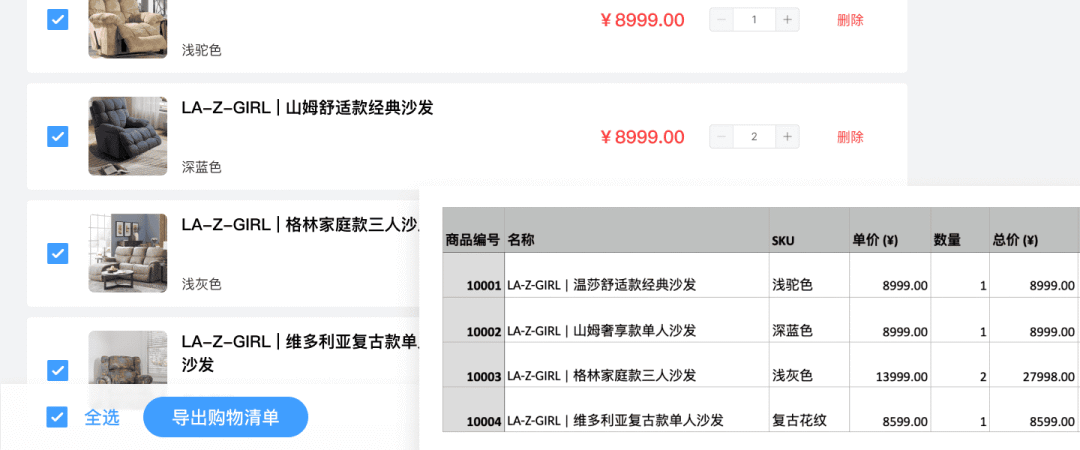The width and height of the screenshot is (1080, 450).
Task: Decrease quantity of dark blue 山姆 sofa
Action: pyautogui.click(x=722, y=136)
